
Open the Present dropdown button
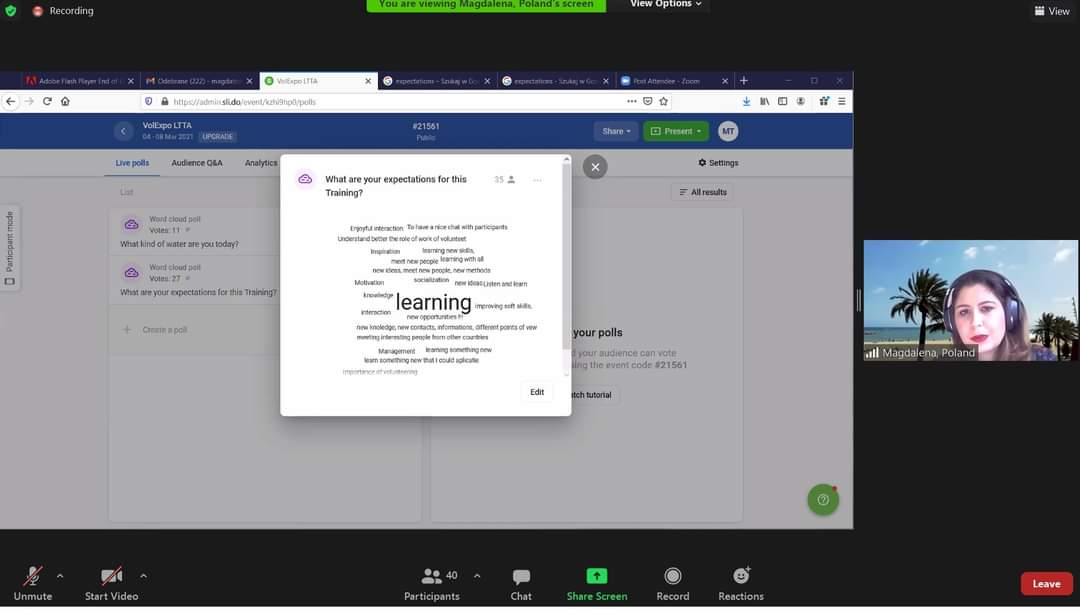coord(676,131)
